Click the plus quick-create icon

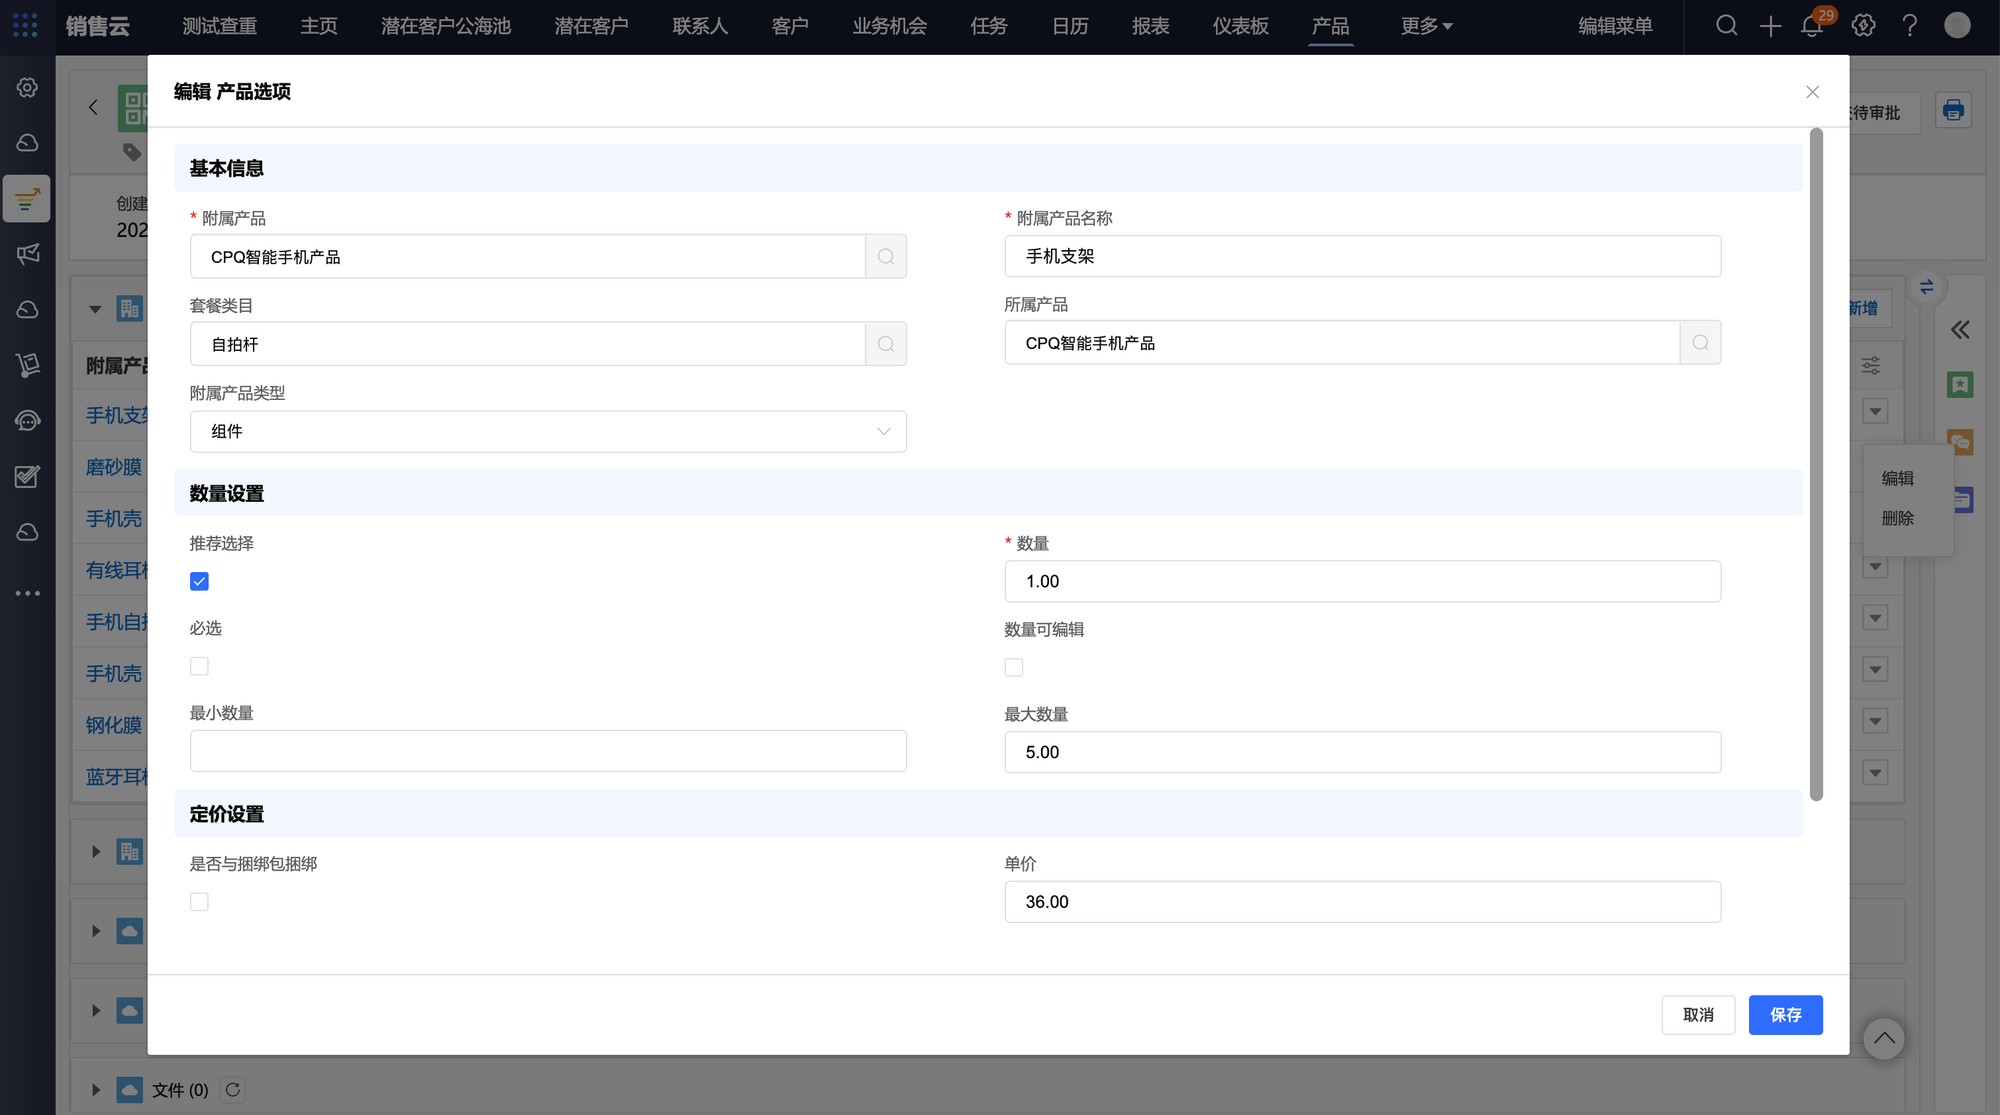pos(1770,26)
